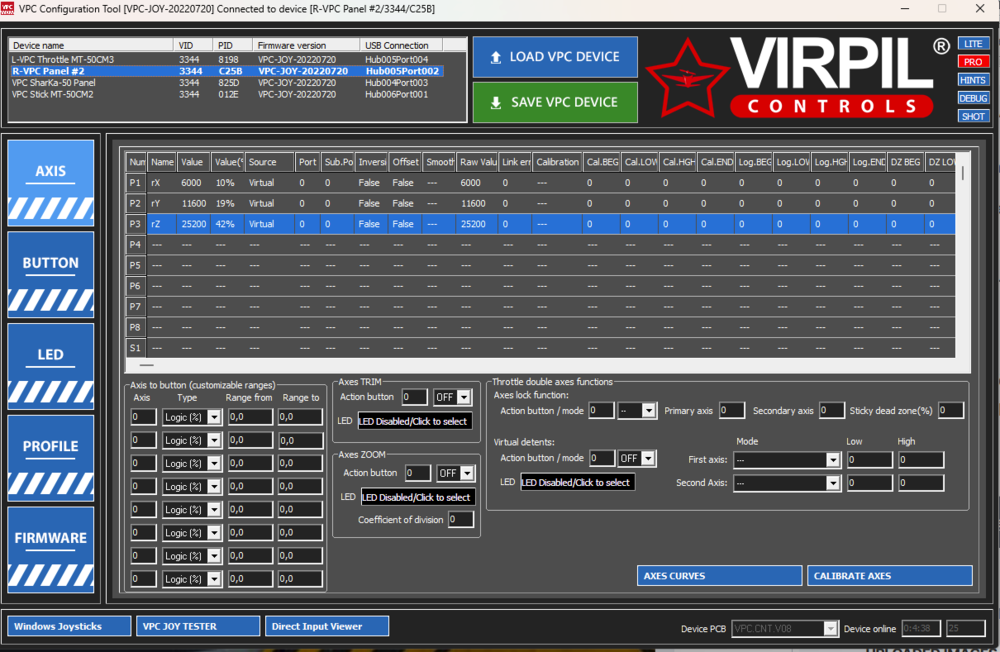Toggle HINTS option
The width and height of the screenshot is (1000, 652).
coord(973,80)
